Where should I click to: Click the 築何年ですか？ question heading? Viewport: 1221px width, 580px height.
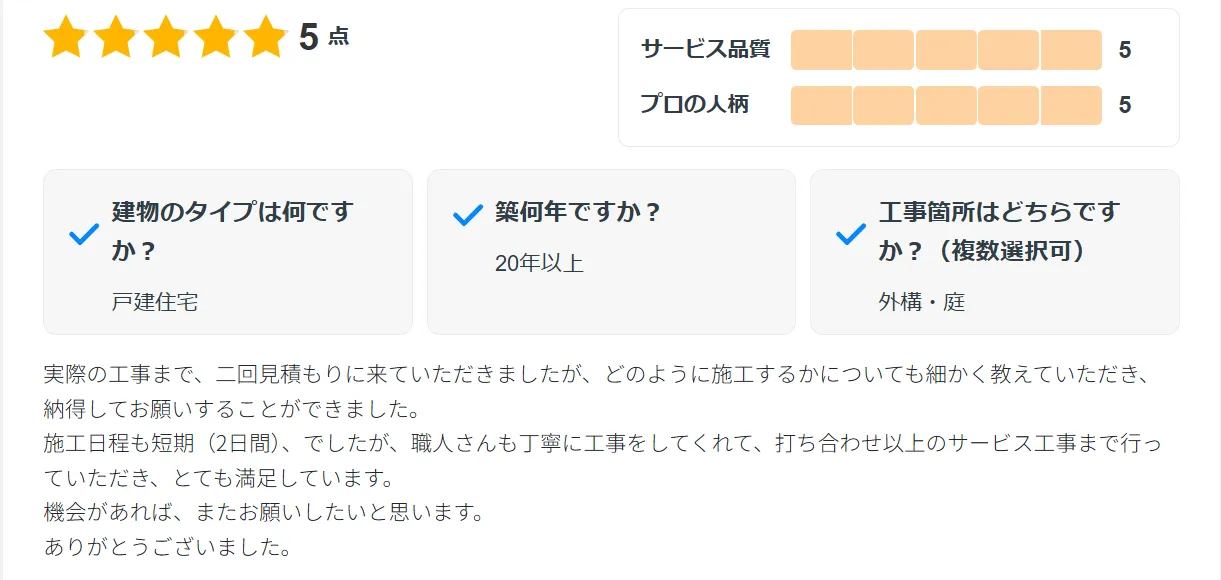point(578,213)
